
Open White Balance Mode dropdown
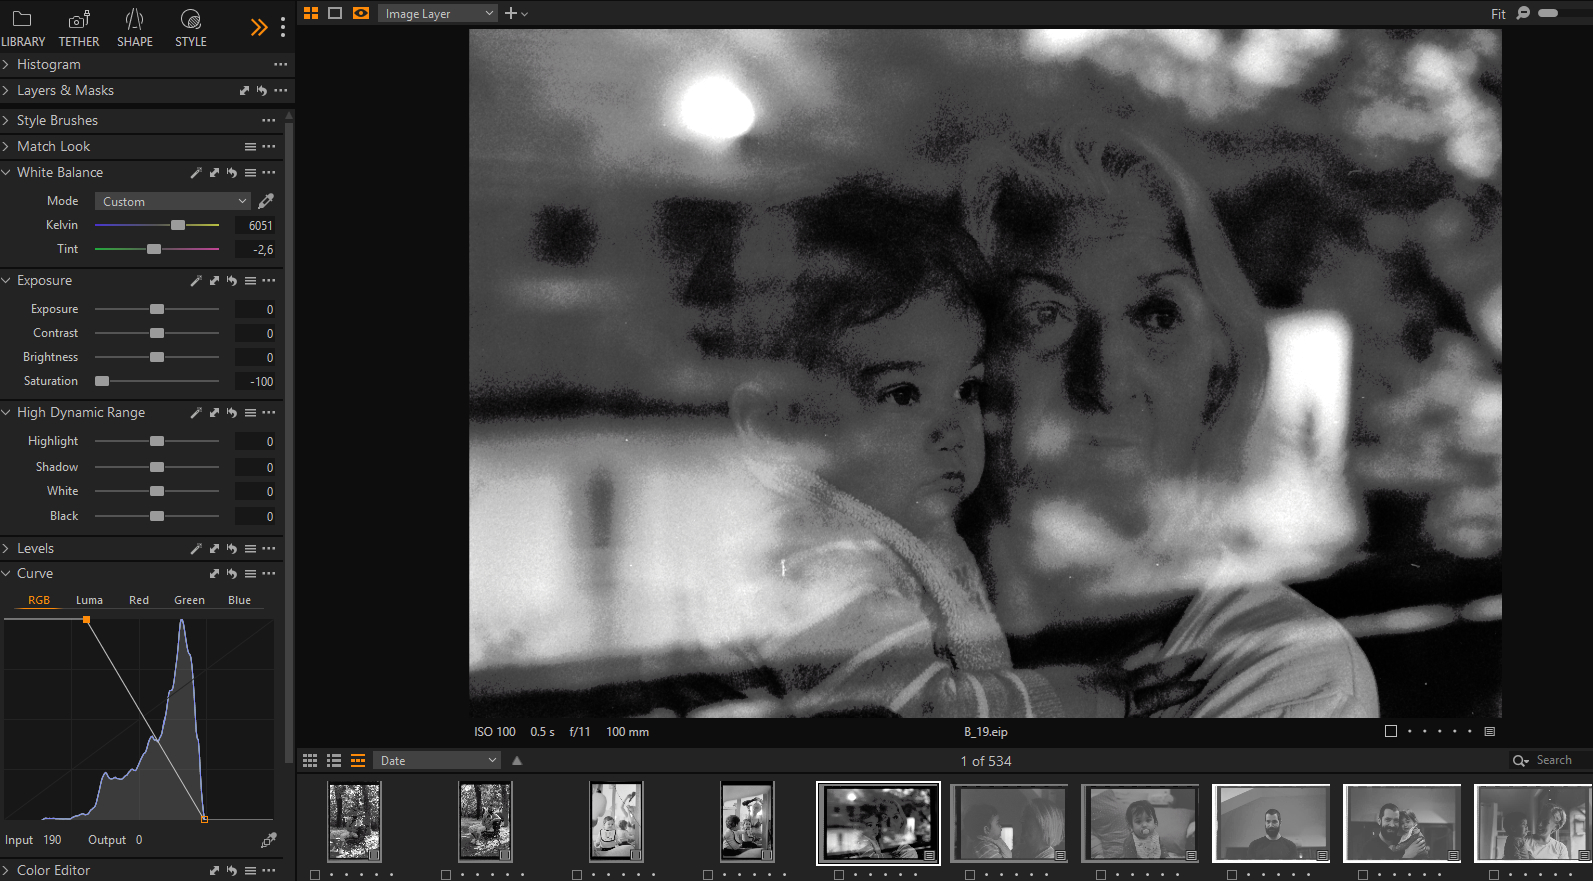172,201
